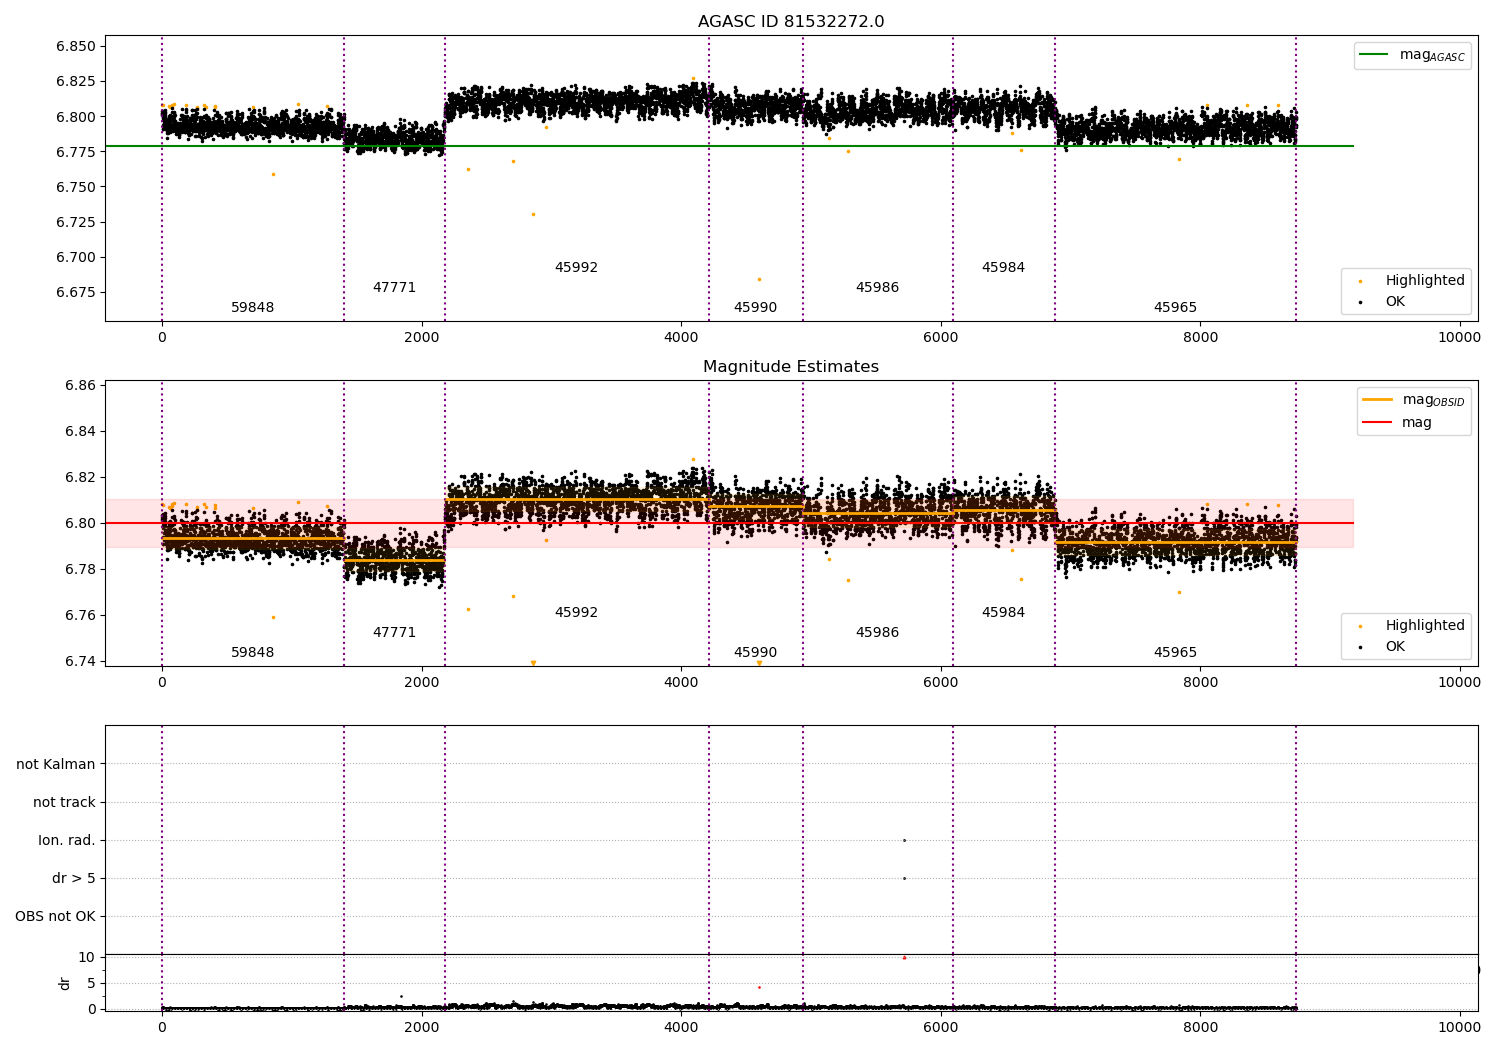Click obsid label 45986 in Magnitude Estimates plot
The image size is (1500, 1050).
click(x=877, y=633)
